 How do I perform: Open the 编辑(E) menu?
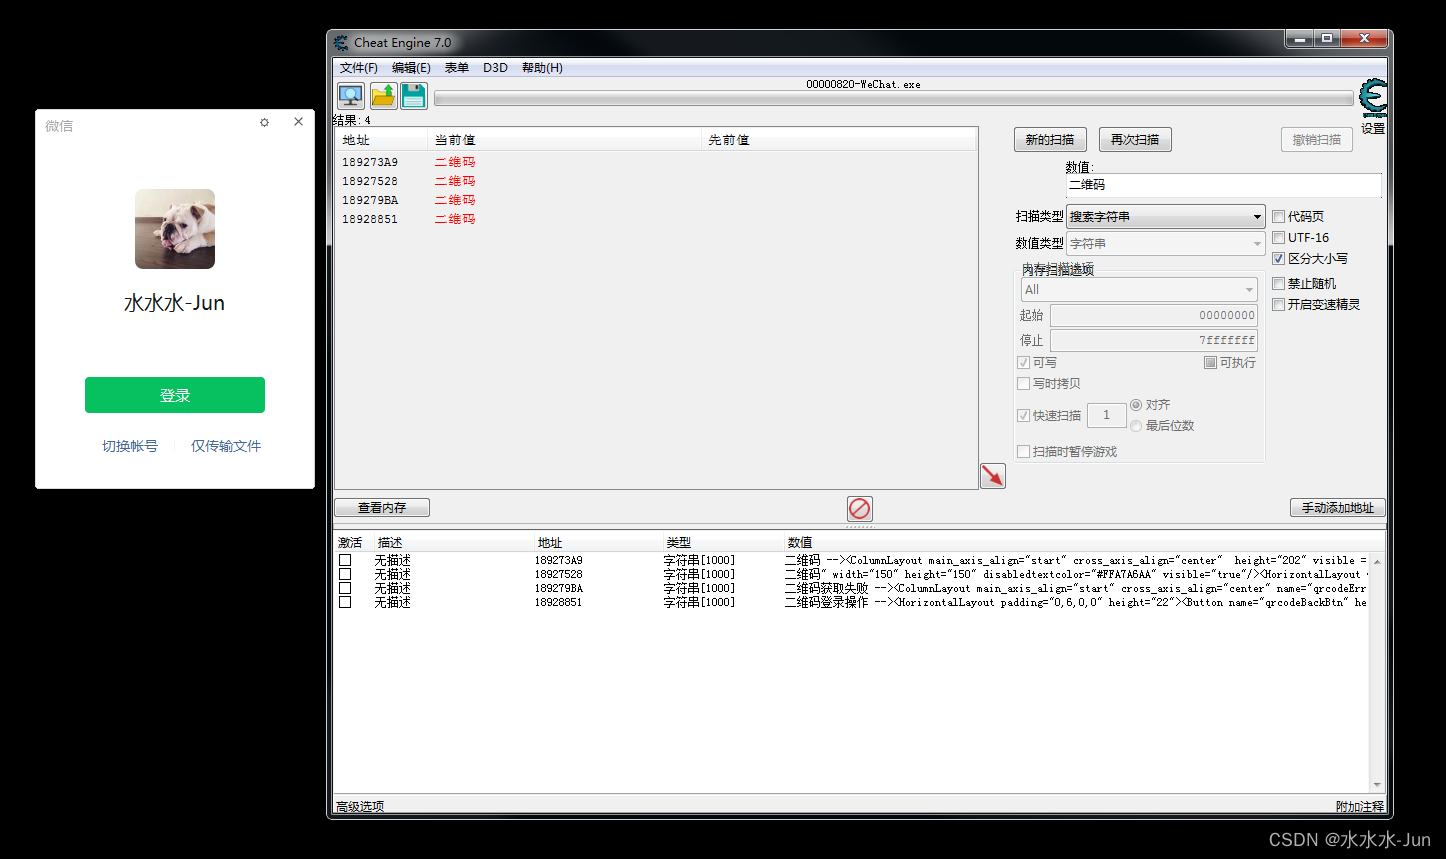point(411,68)
